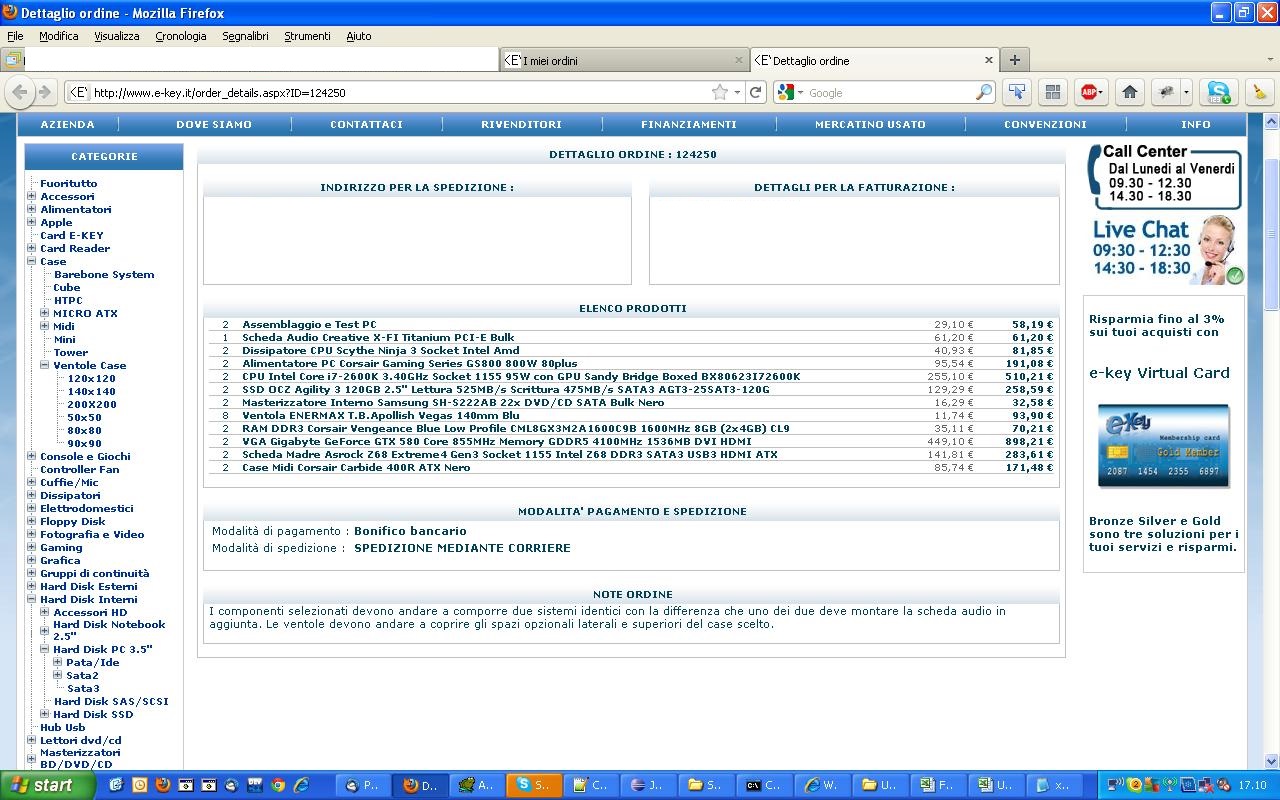Viewport: 1280px width, 800px height.
Task: Expand the Pata/Ide subcategory
Action: 57,662
